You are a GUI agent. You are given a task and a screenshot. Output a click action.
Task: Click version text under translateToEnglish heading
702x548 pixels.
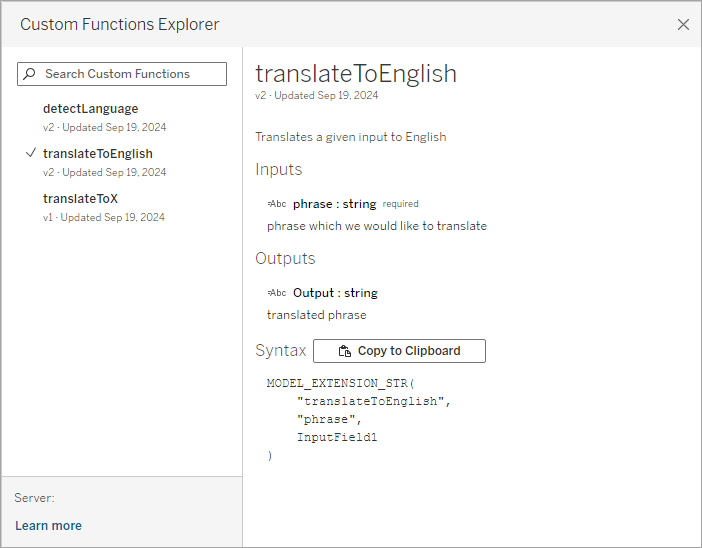click(317, 95)
